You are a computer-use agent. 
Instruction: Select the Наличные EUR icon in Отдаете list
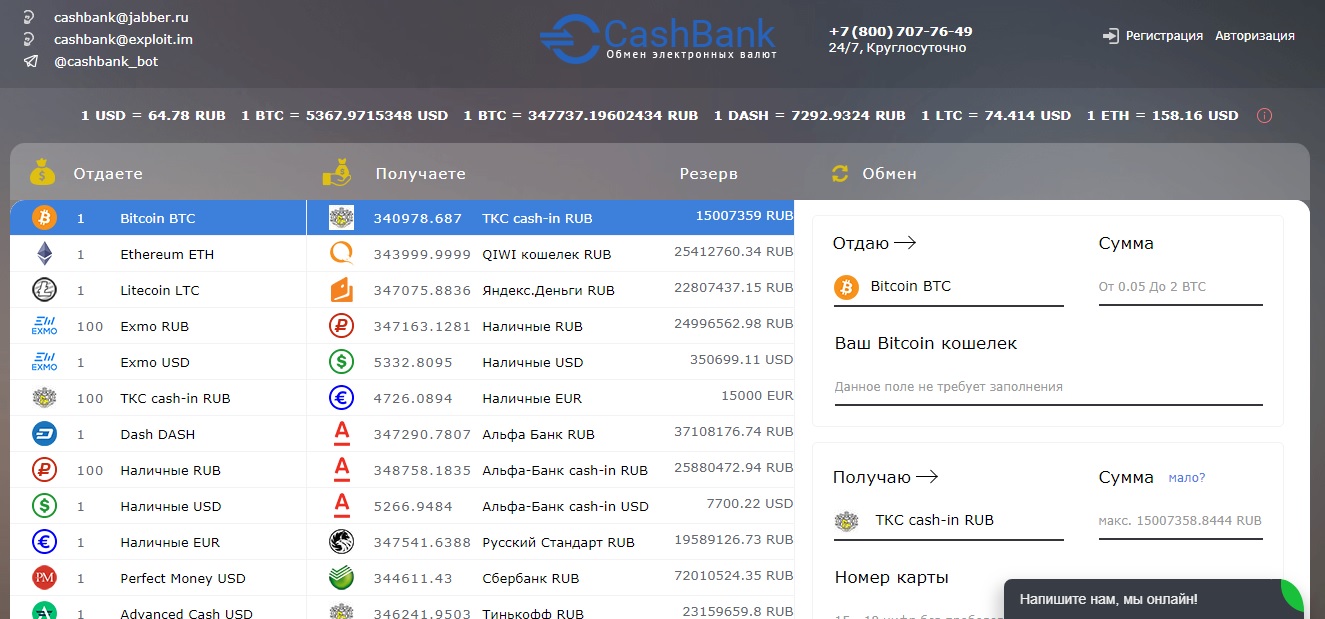45,542
